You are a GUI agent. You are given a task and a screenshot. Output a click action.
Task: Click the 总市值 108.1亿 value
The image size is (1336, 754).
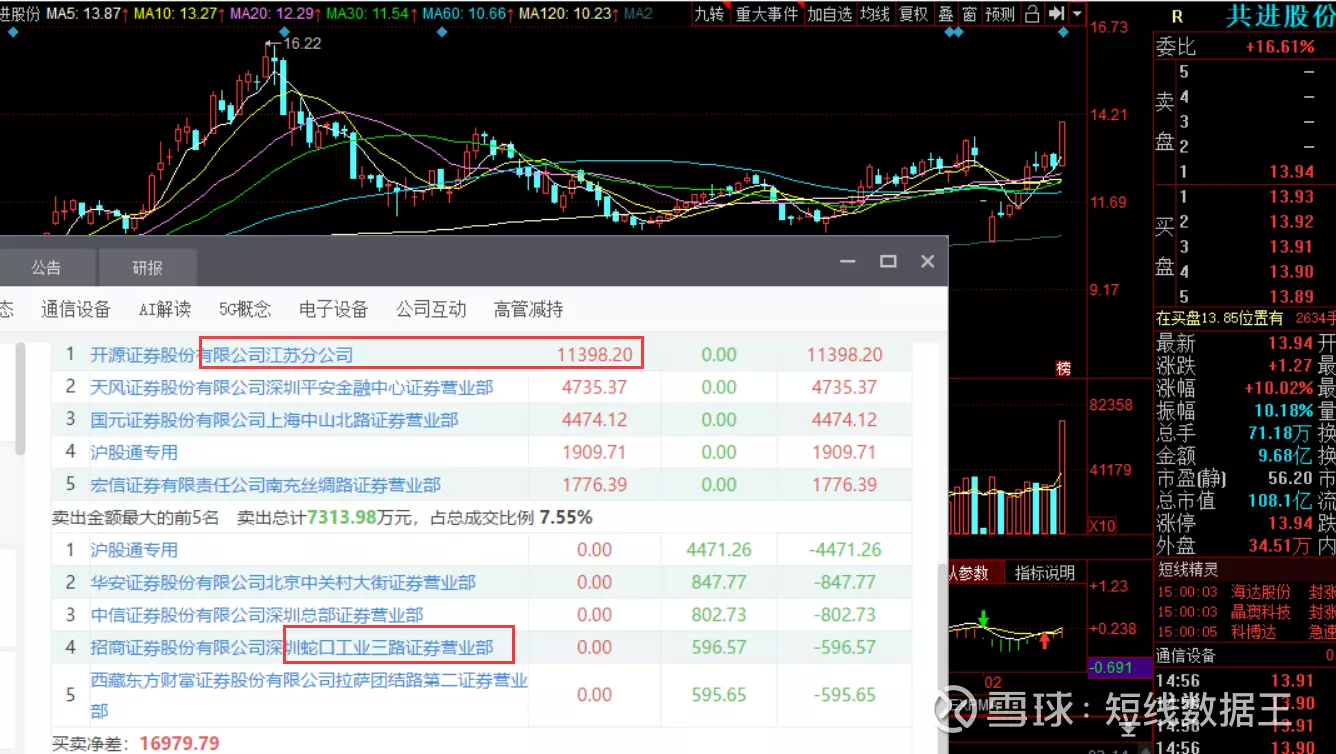1280,501
